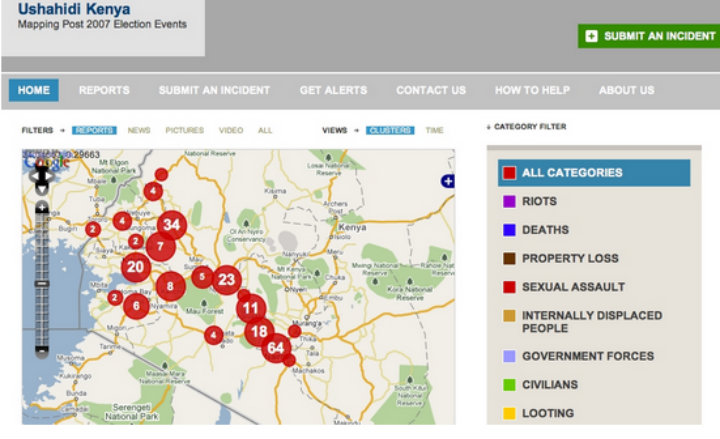
Task: Click the blue Deaths color swatch
Action: [x=509, y=230]
